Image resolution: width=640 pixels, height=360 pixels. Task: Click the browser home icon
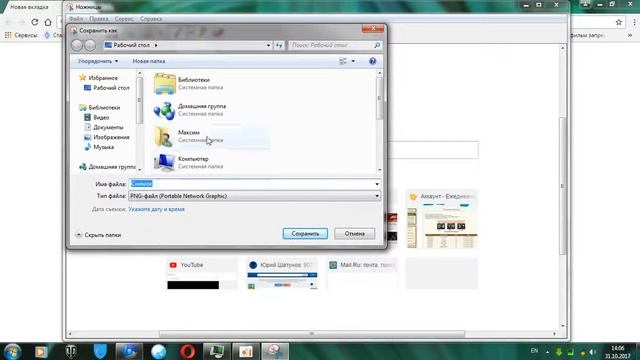[x=48, y=22]
